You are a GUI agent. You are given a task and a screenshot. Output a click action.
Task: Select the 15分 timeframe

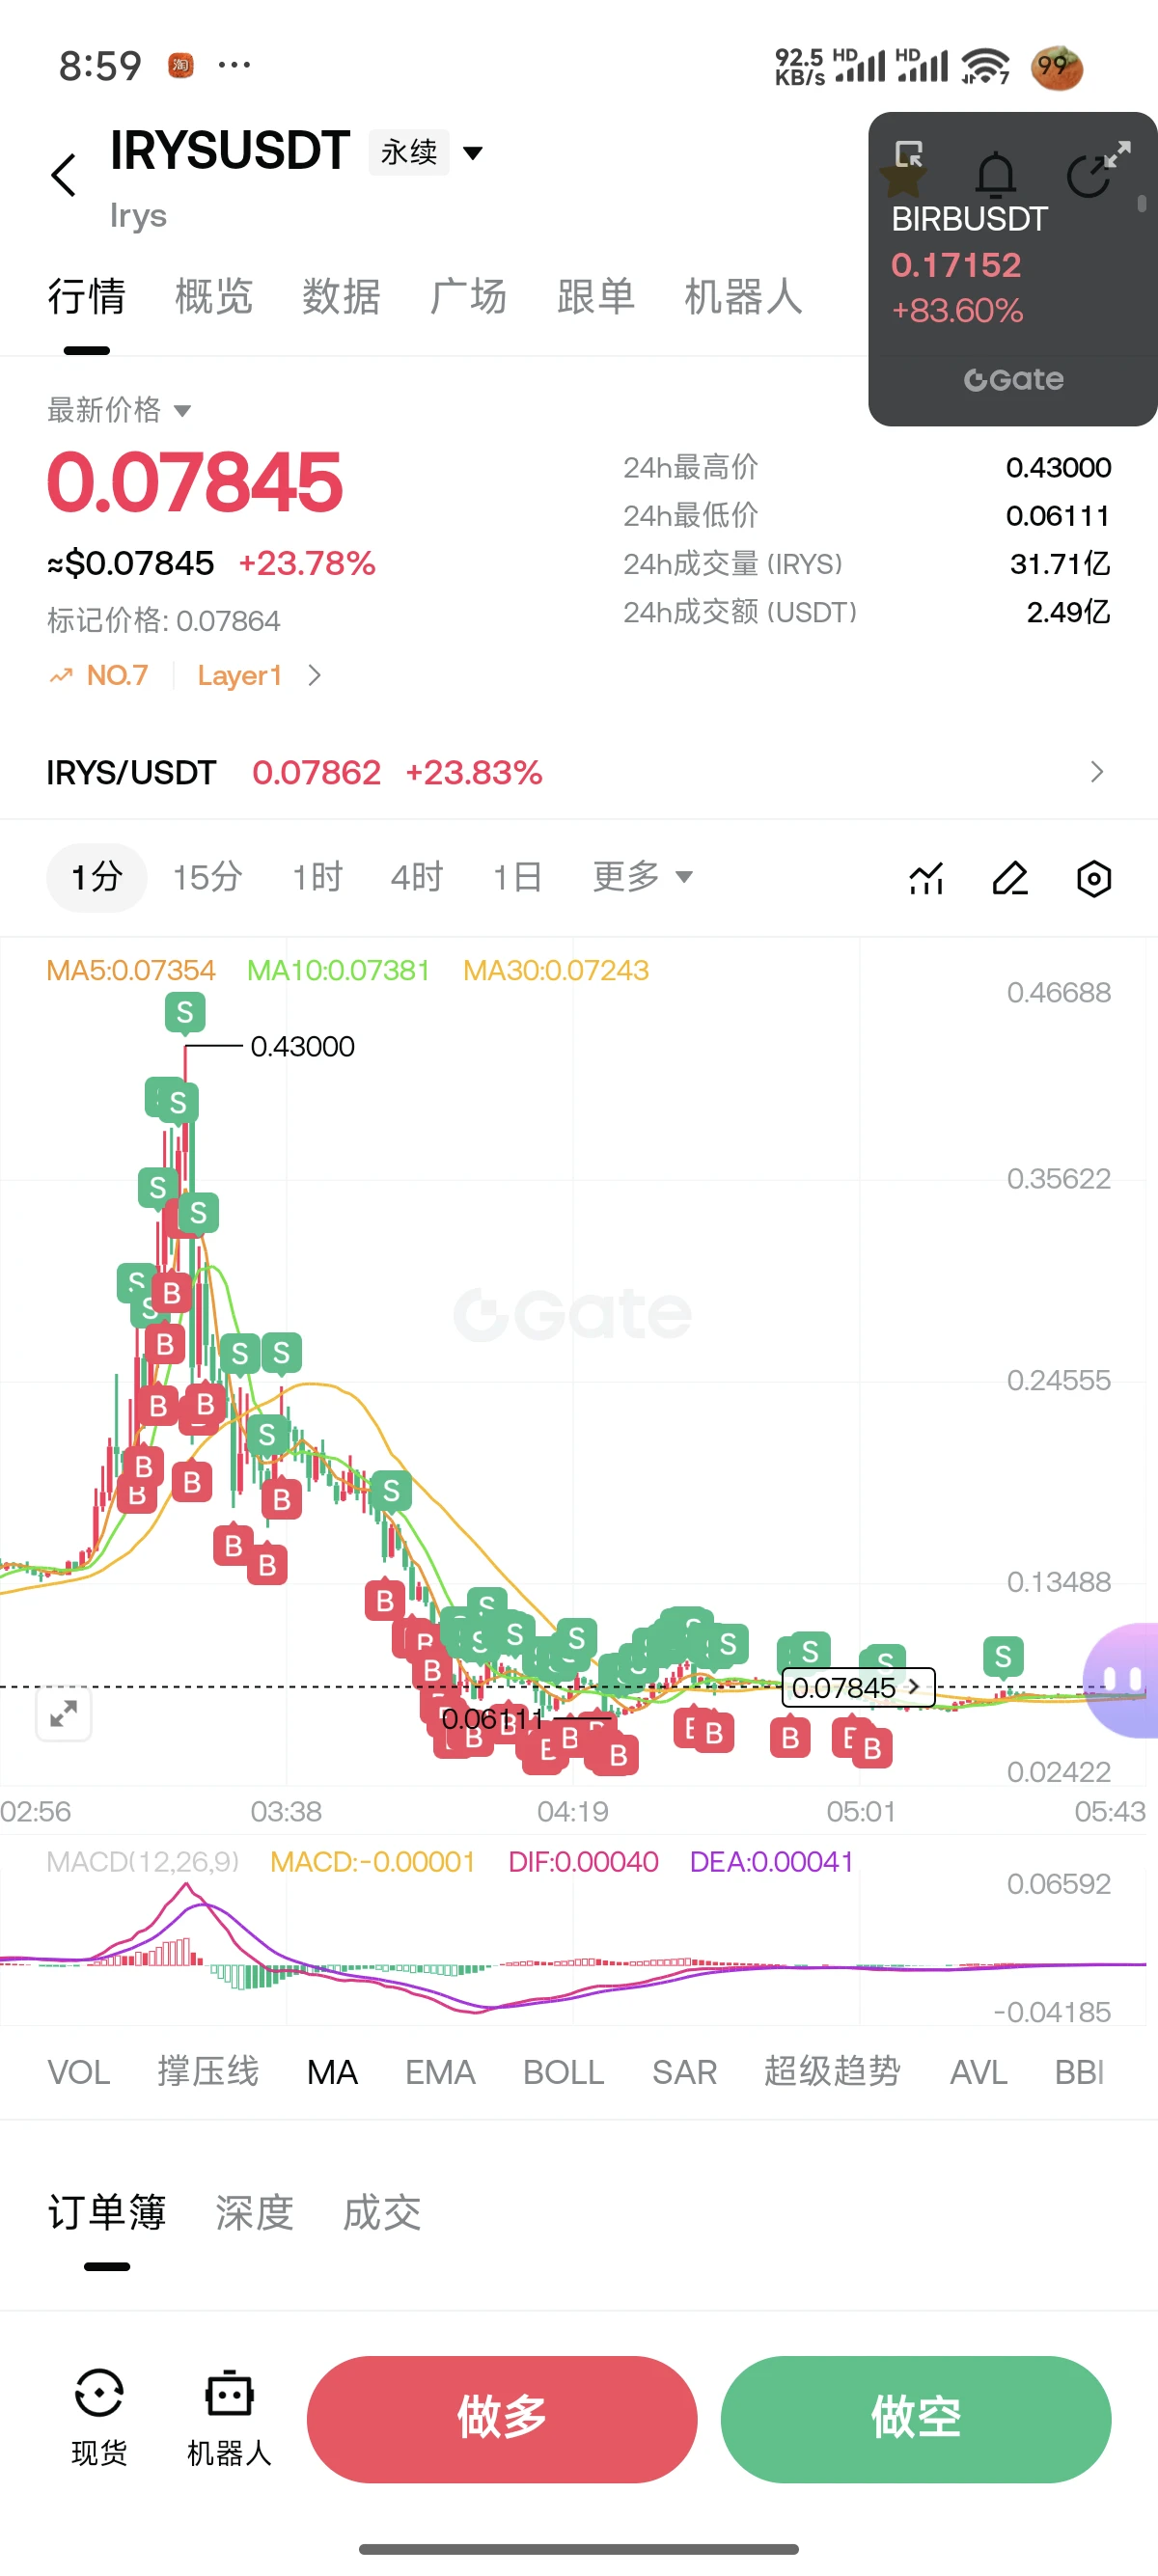pyautogui.click(x=207, y=877)
